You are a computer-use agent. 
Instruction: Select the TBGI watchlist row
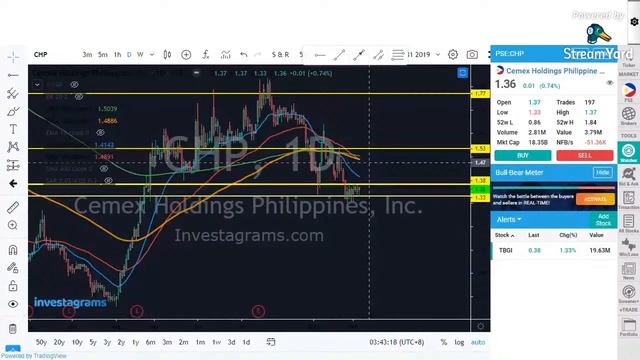pos(554,250)
